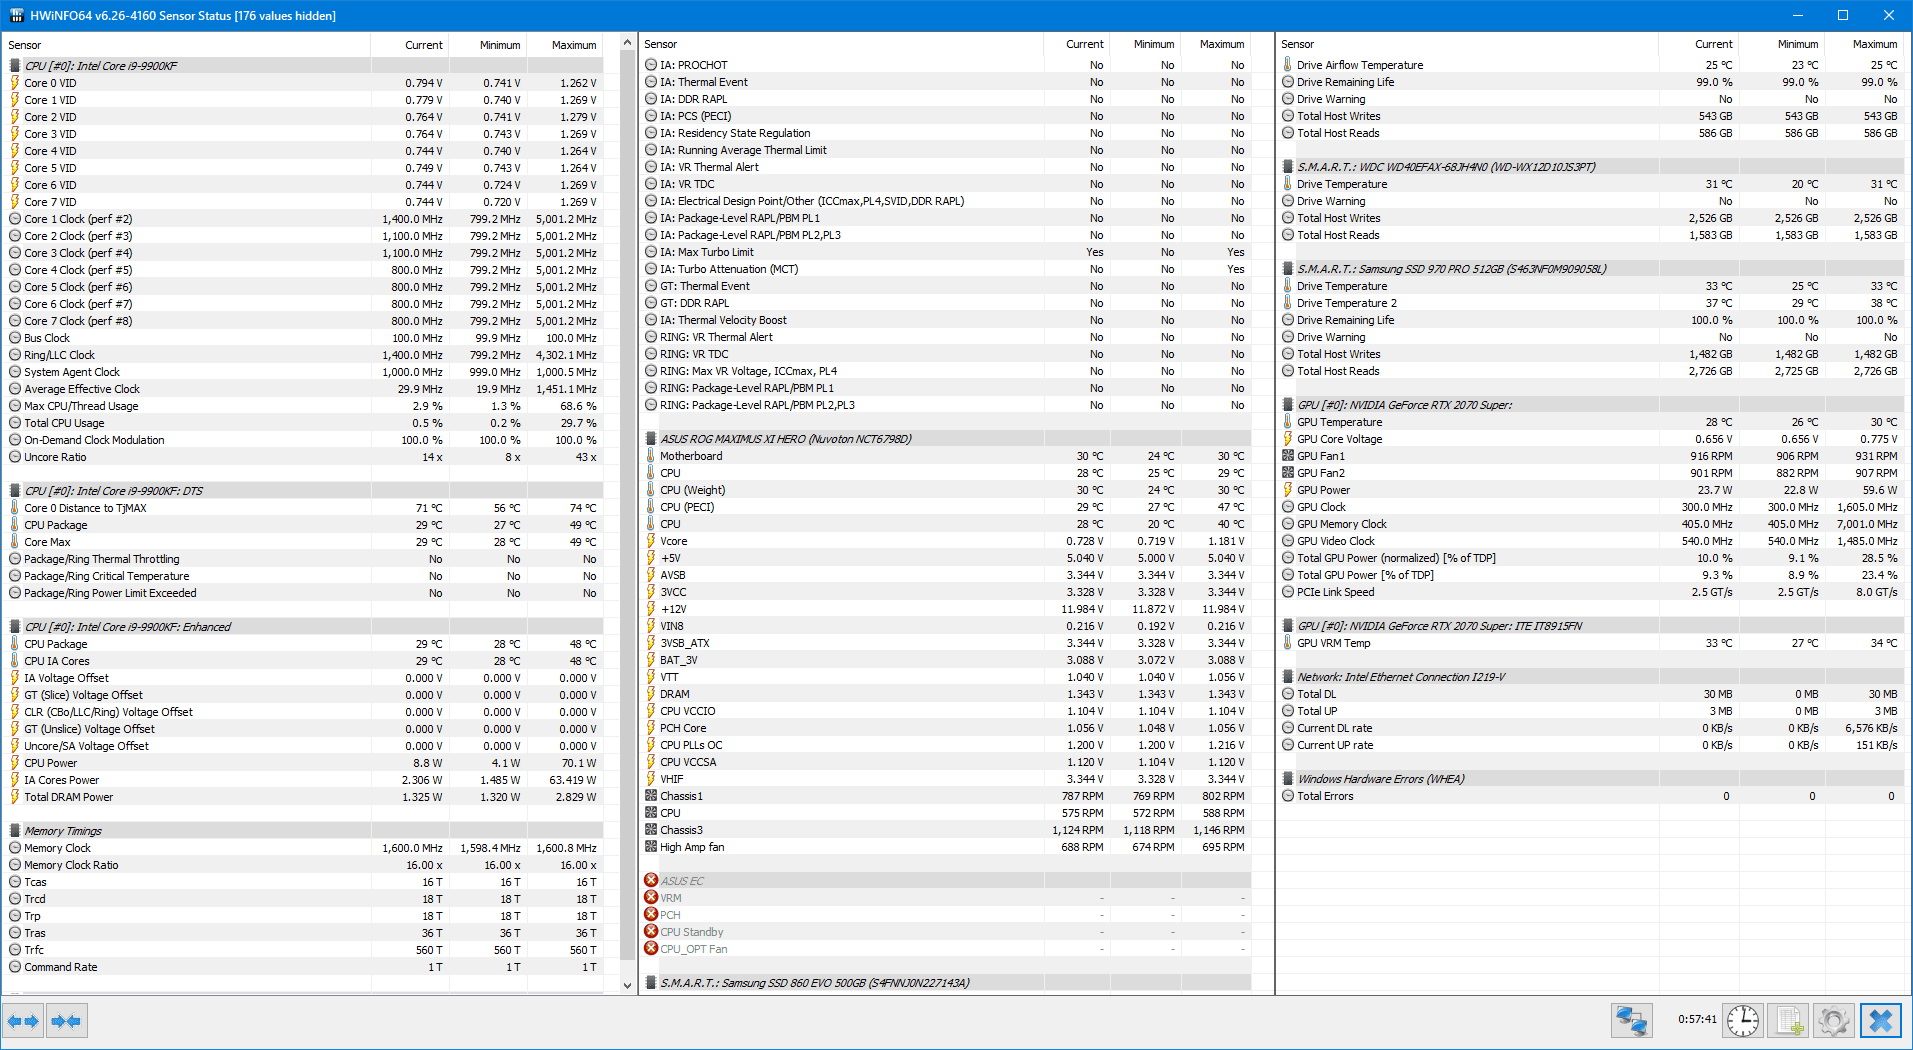Click the clock icon next to Bus Clock
This screenshot has height=1050, width=1913.
pyautogui.click(x=15, y=338)
